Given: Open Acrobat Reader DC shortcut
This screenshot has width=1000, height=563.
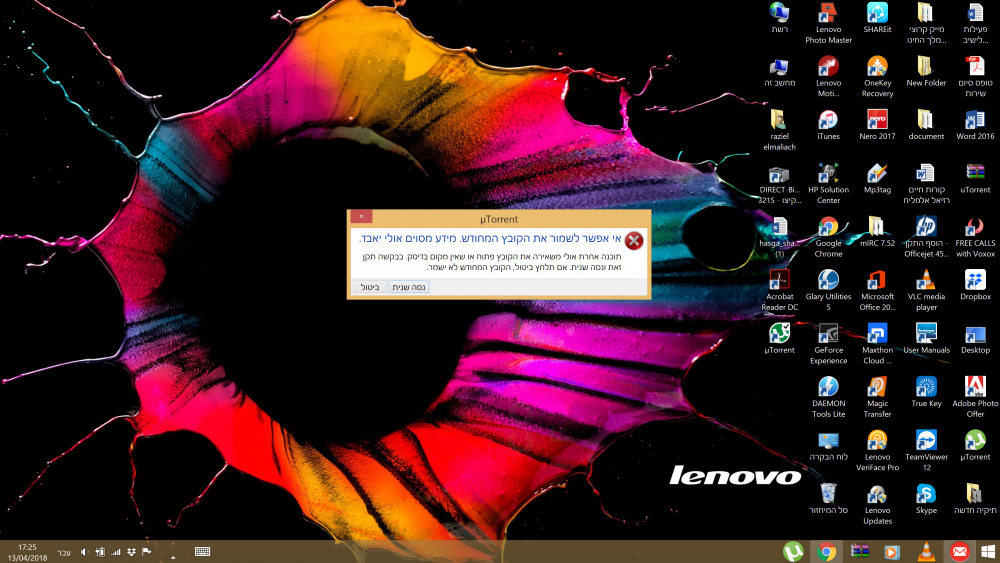Looking at the screenshot, I should pyautogui.click(x=779, y=290).
